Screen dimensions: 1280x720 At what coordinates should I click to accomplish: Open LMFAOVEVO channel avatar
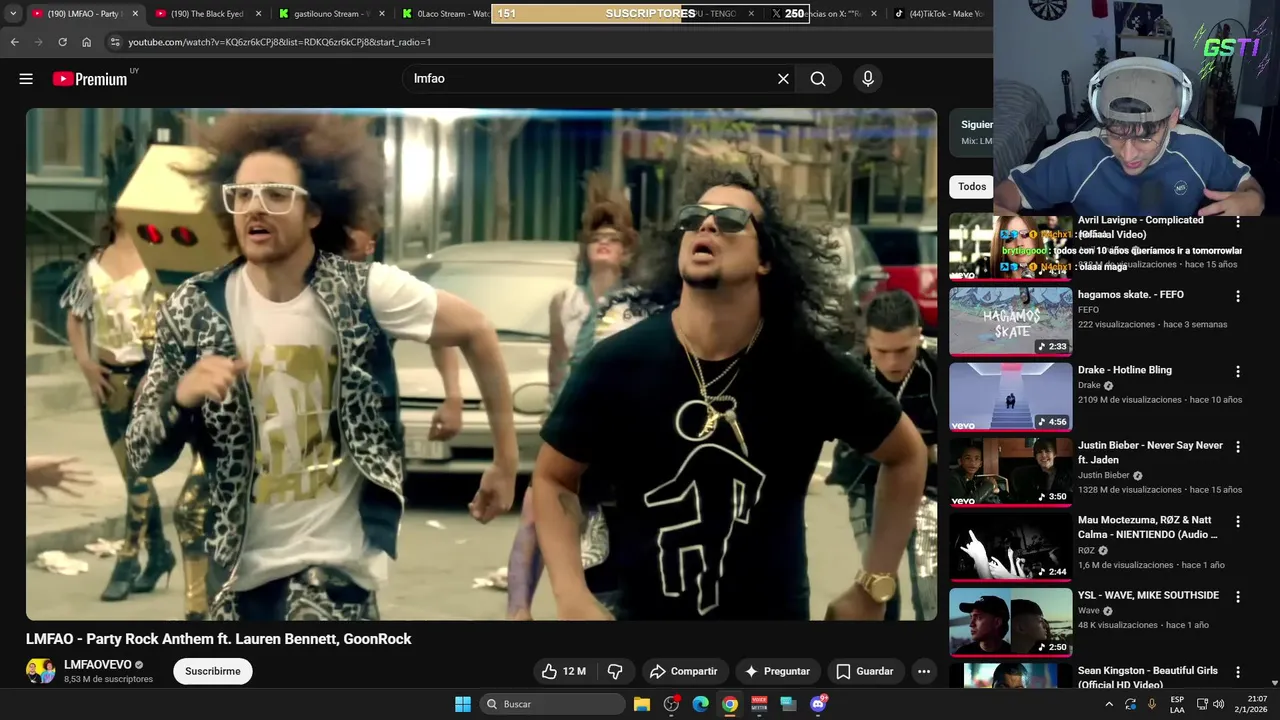(40, 671)
